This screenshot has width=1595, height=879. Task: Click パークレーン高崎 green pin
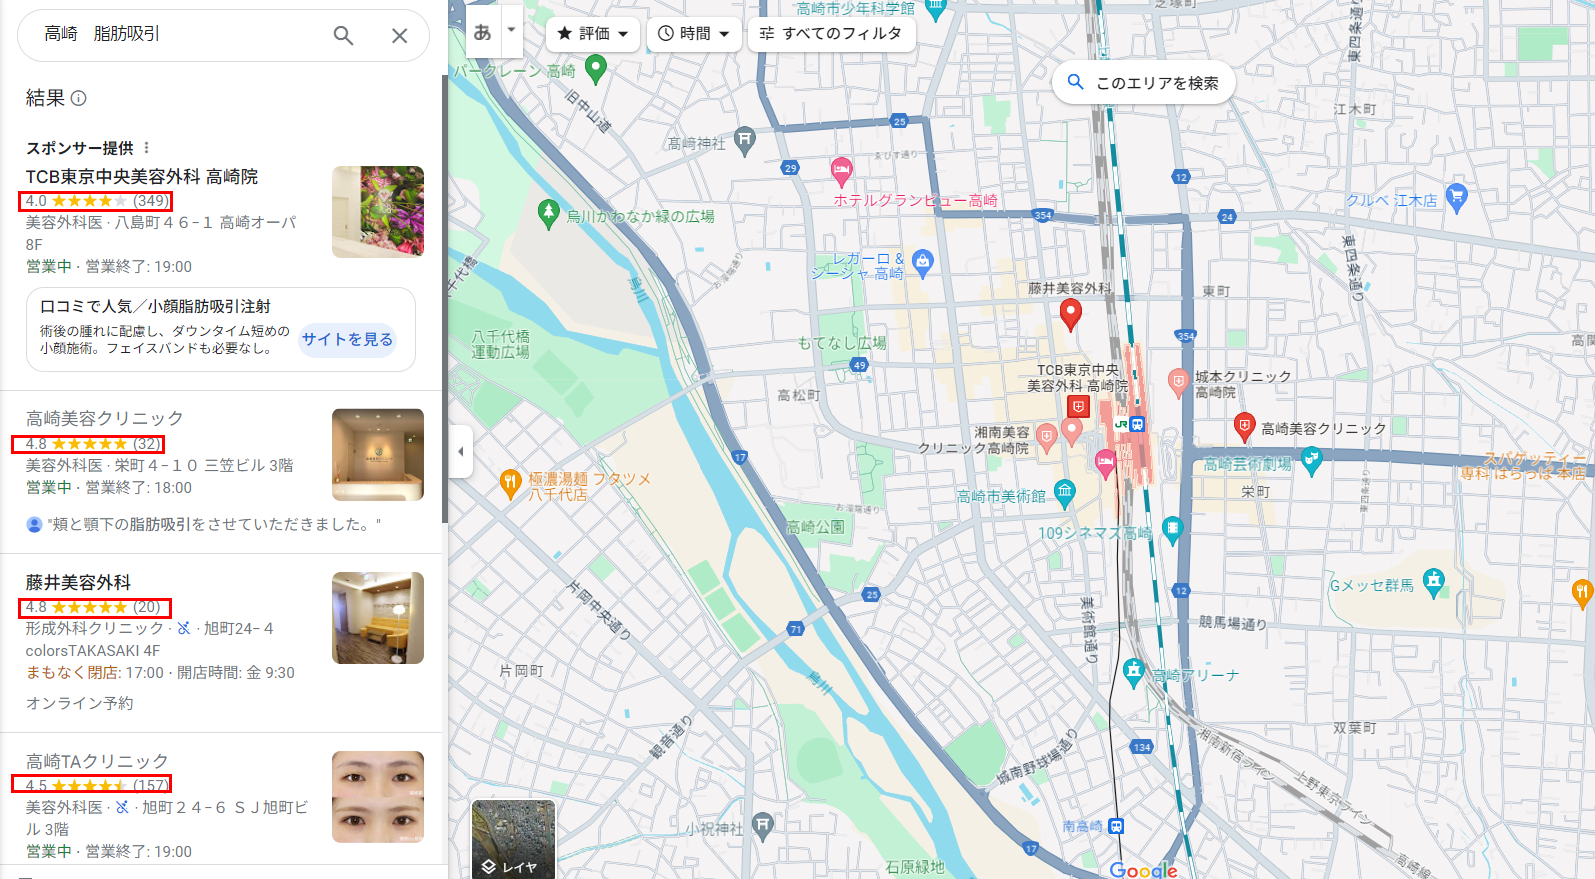tap(595, 69)
